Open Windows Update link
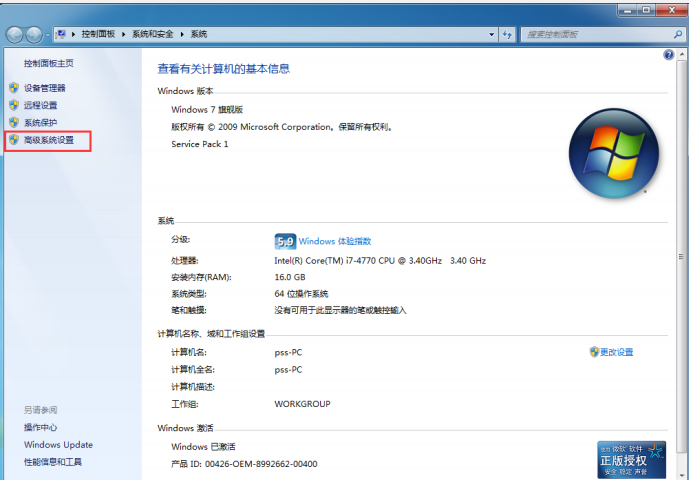The height and width of the screenshot is (480, 689). pos(58,445)
